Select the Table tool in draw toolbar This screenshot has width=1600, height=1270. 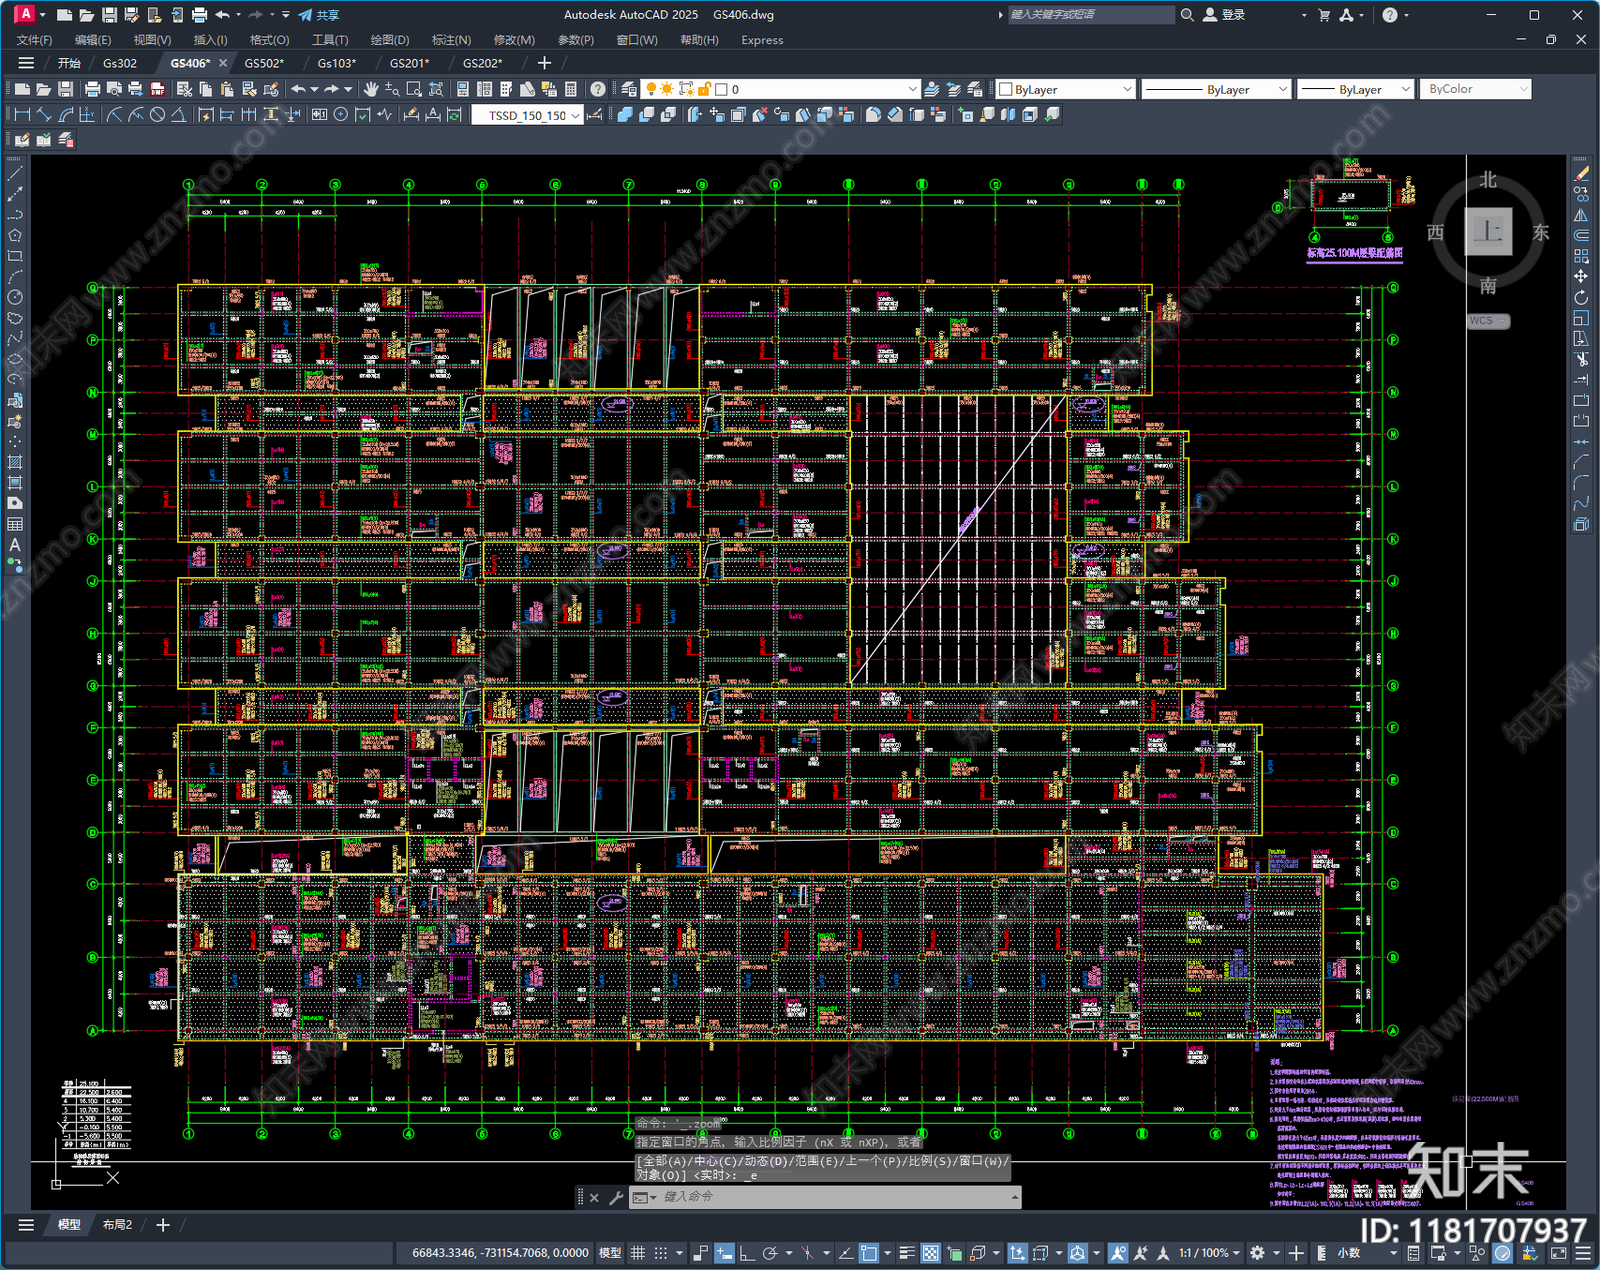coord(15,524)
